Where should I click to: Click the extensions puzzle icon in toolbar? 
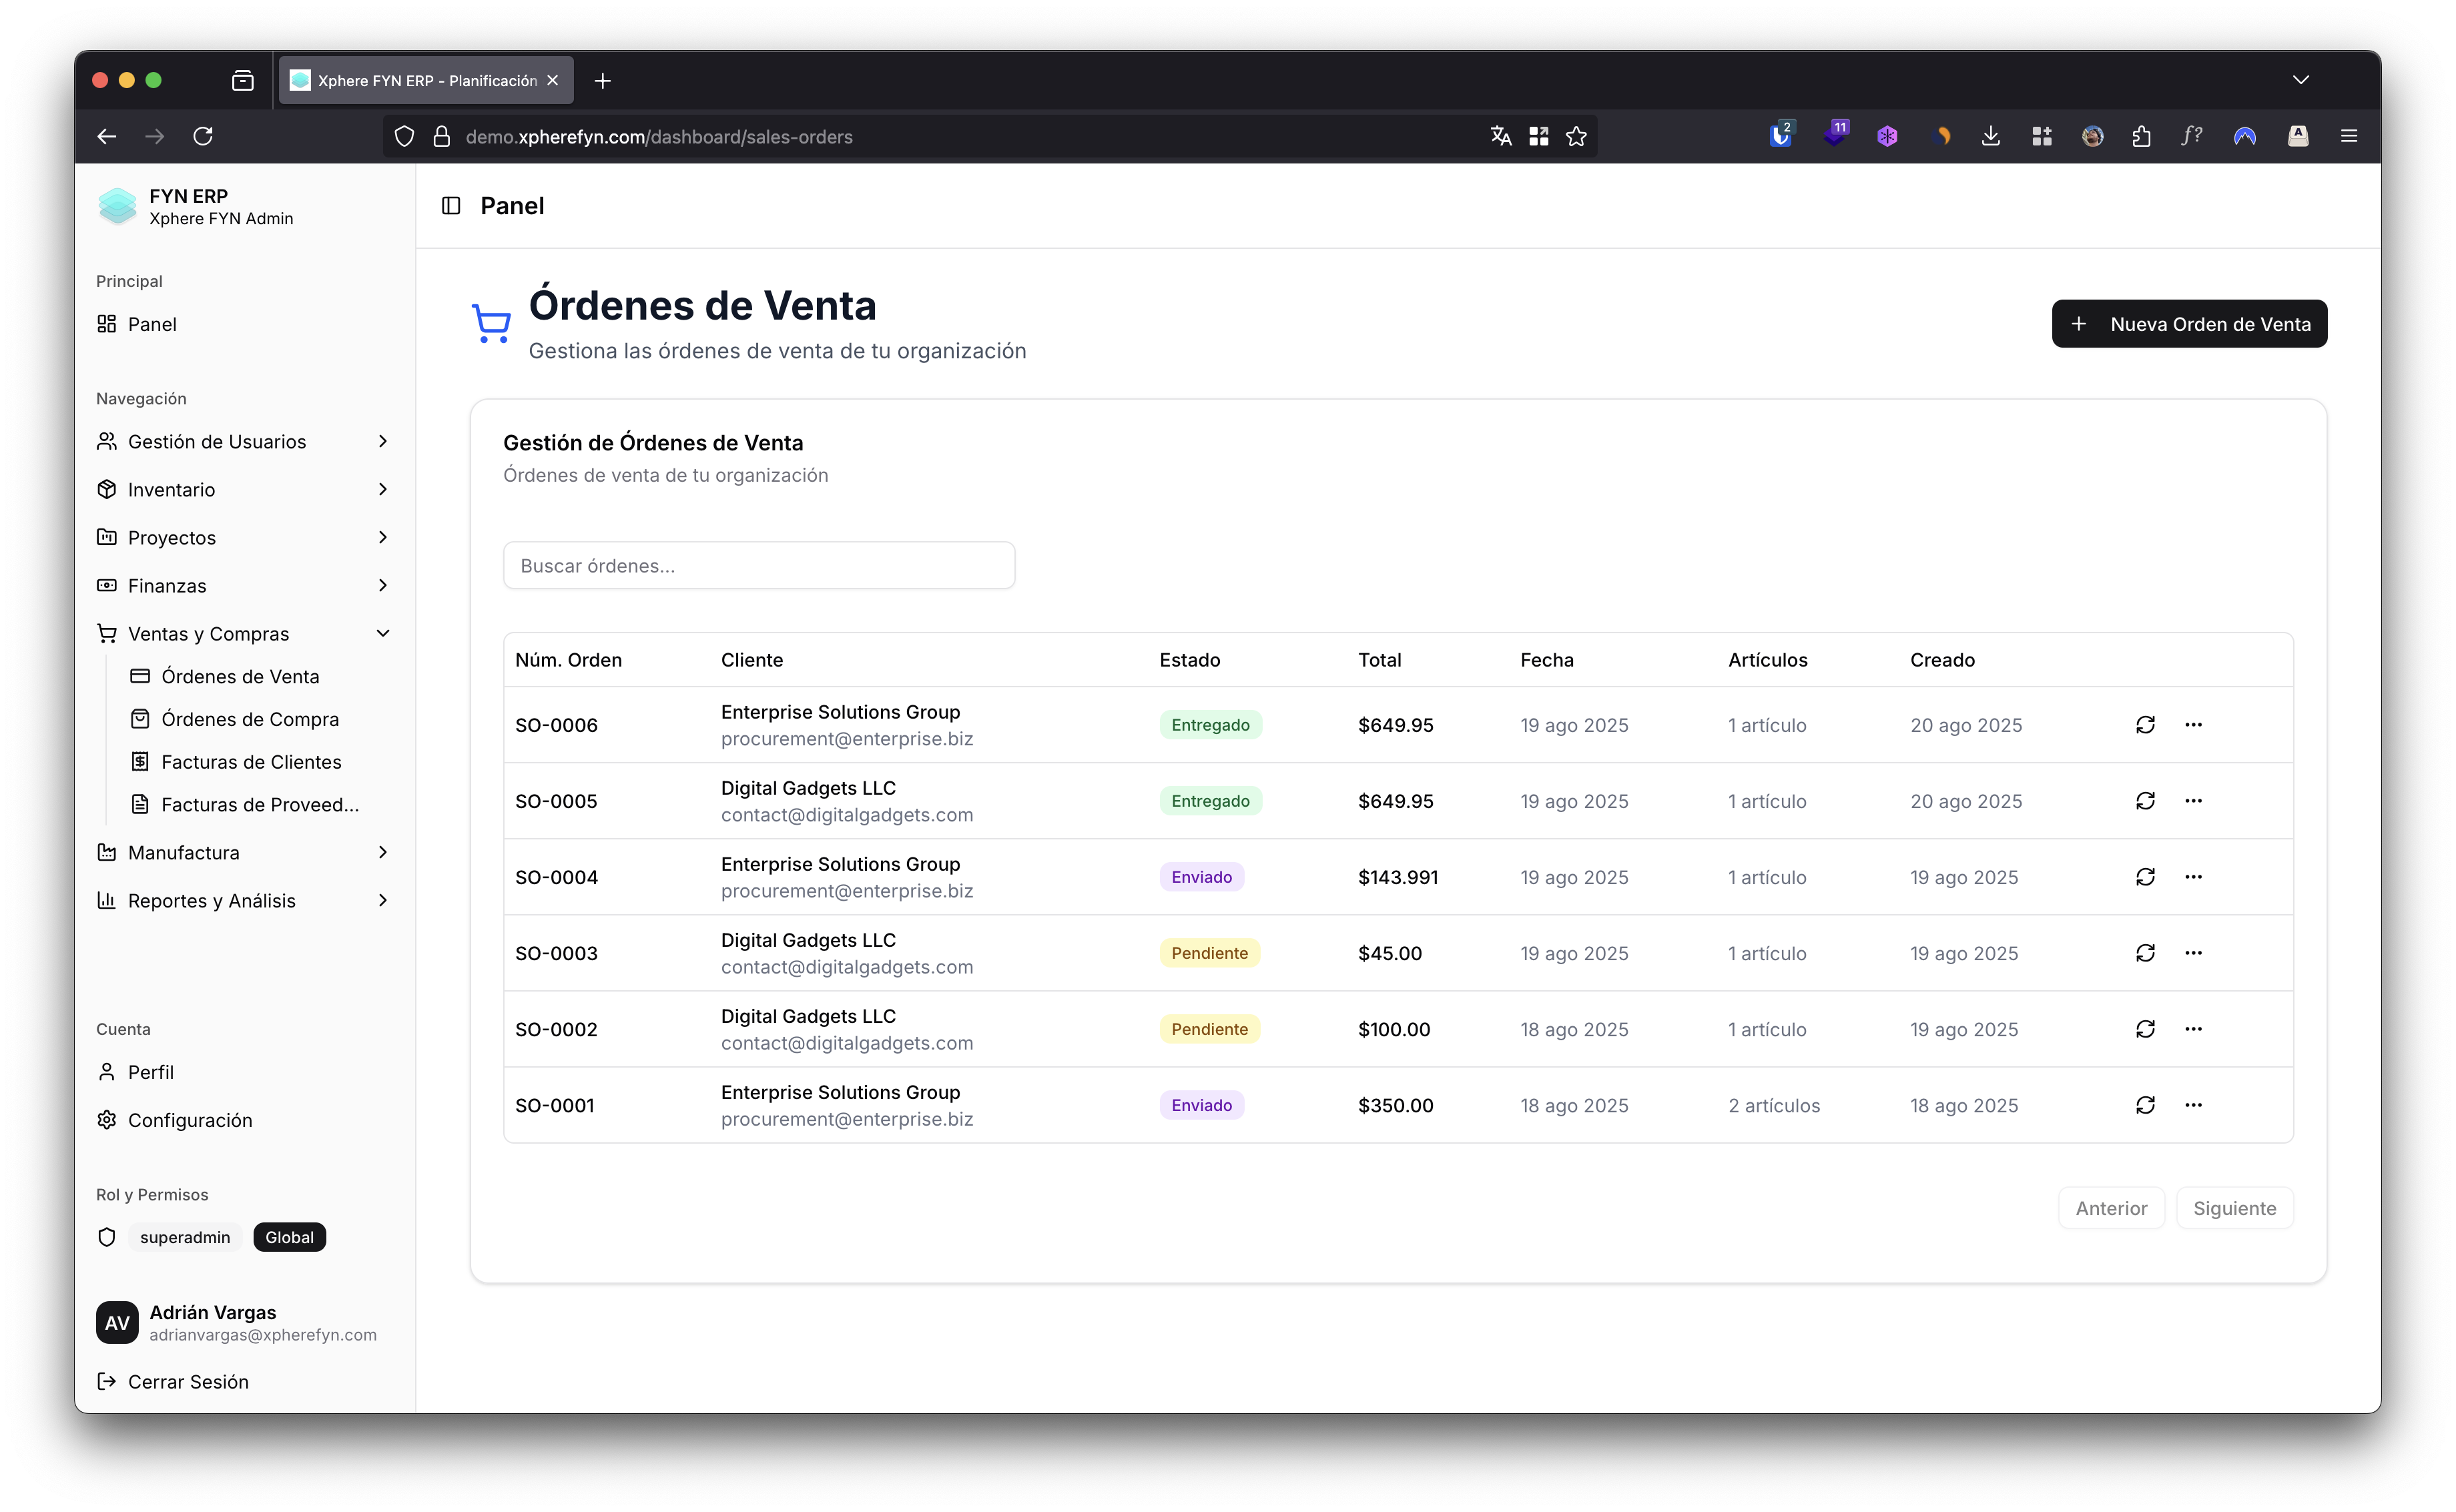click(x=2141, y=136)
